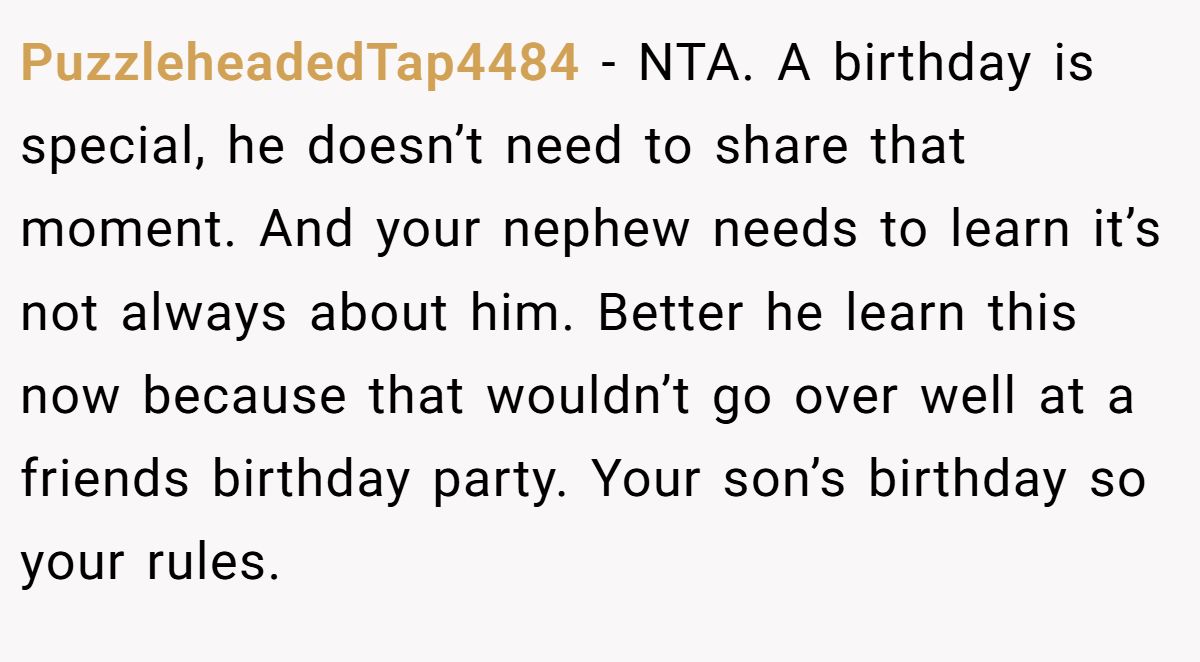Viewport: 1200px width, 662px height.
Task: Click the word "friends" in the comment
Action: 105,479
